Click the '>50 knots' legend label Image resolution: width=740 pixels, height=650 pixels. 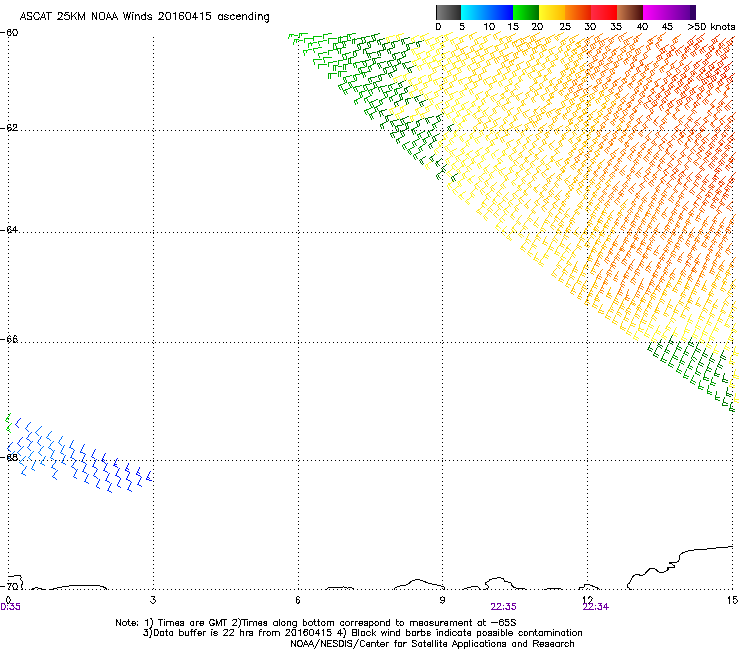pyautogui.click(x=711, y=27)
